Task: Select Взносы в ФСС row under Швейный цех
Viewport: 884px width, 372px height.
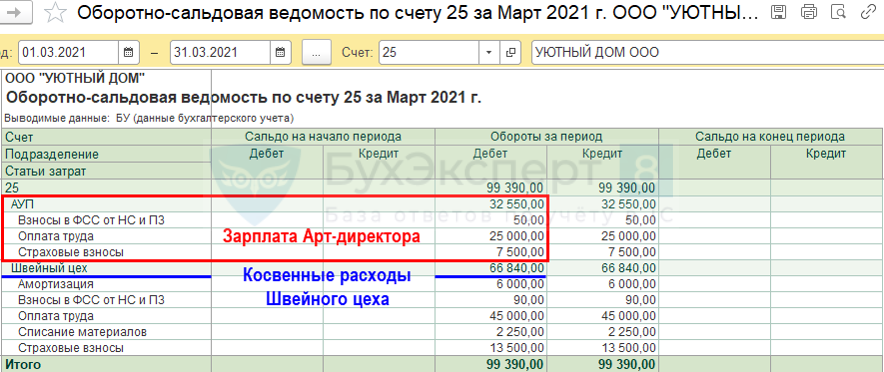Action: (442, 300)
